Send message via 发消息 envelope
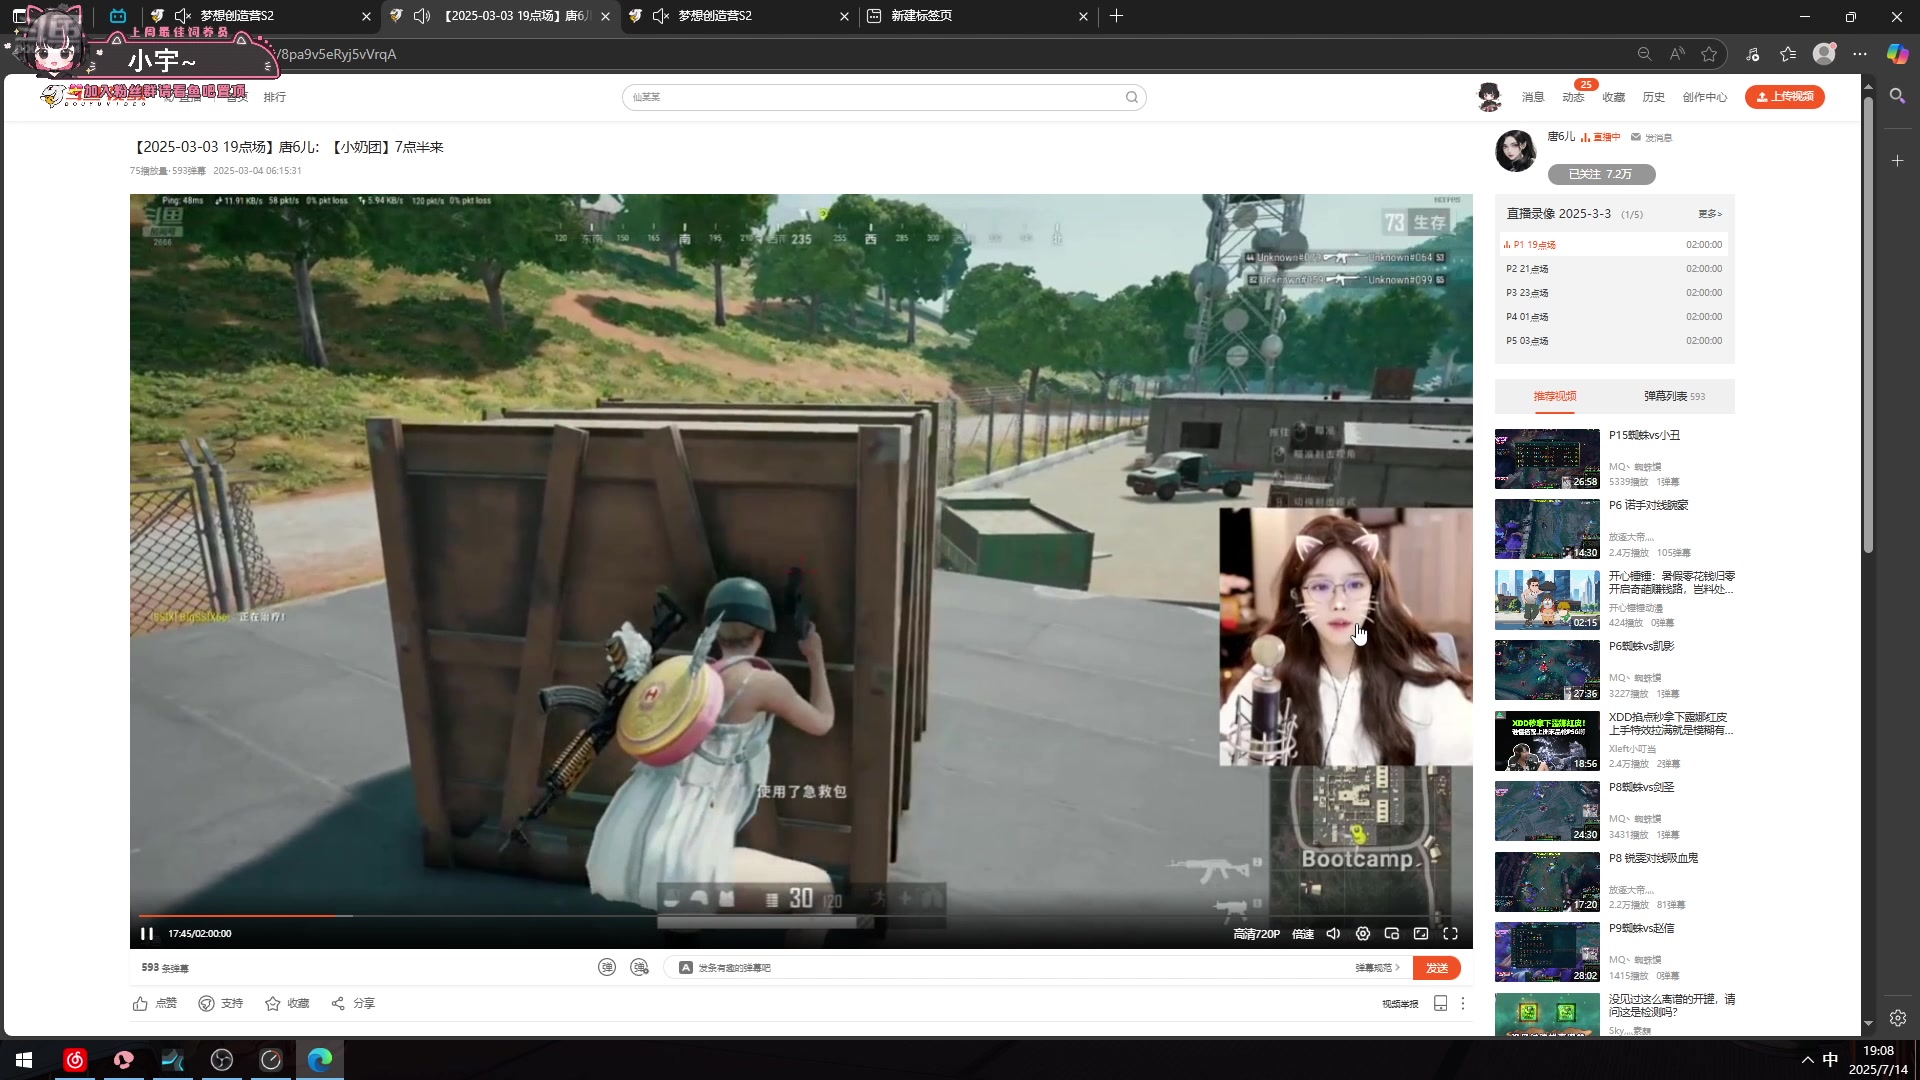This screenshot has height=1080, width=1920. (x=1651, y=137)
